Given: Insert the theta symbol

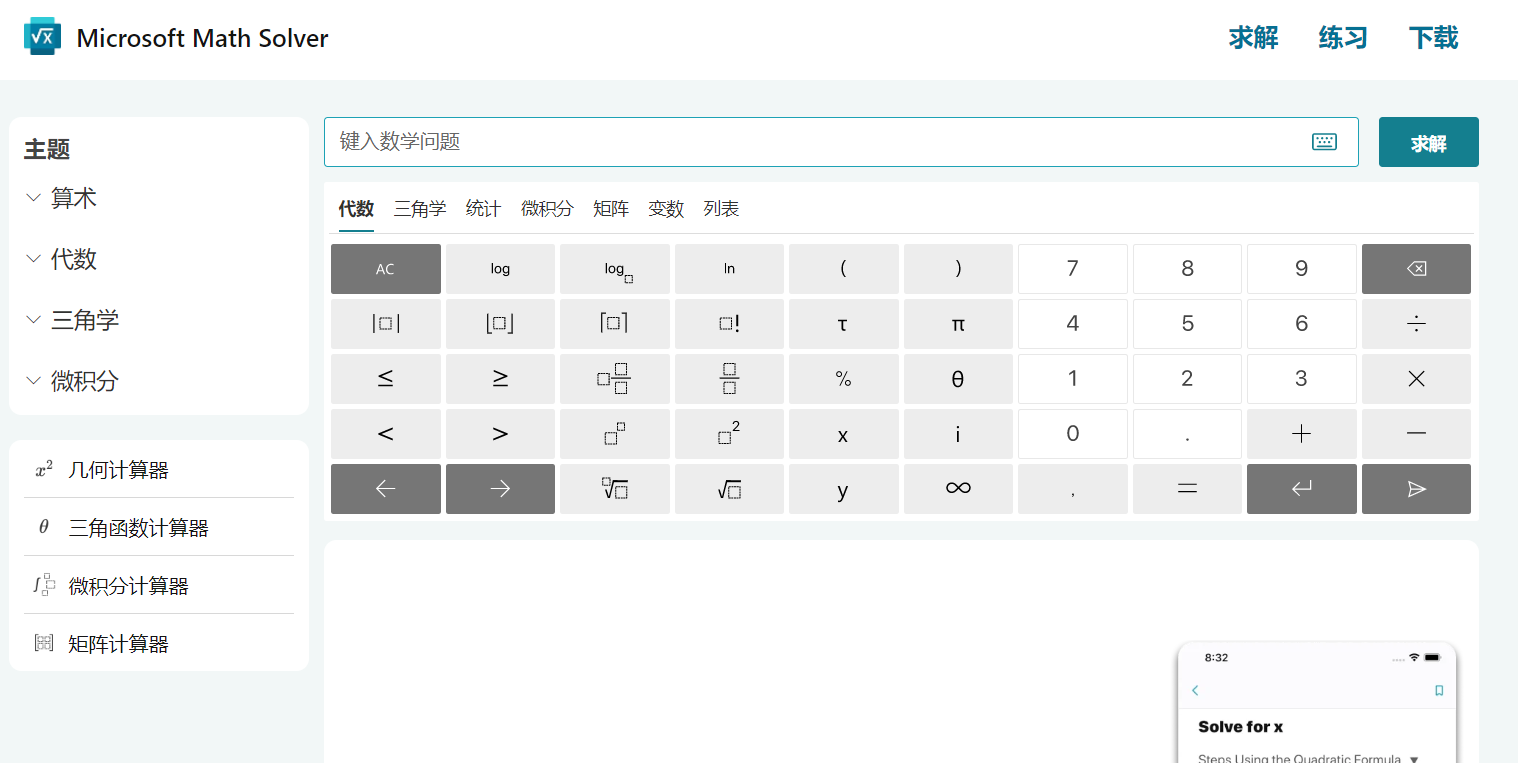Looking at the screenshot, I should pyautogui.click(x=958, y=379).
